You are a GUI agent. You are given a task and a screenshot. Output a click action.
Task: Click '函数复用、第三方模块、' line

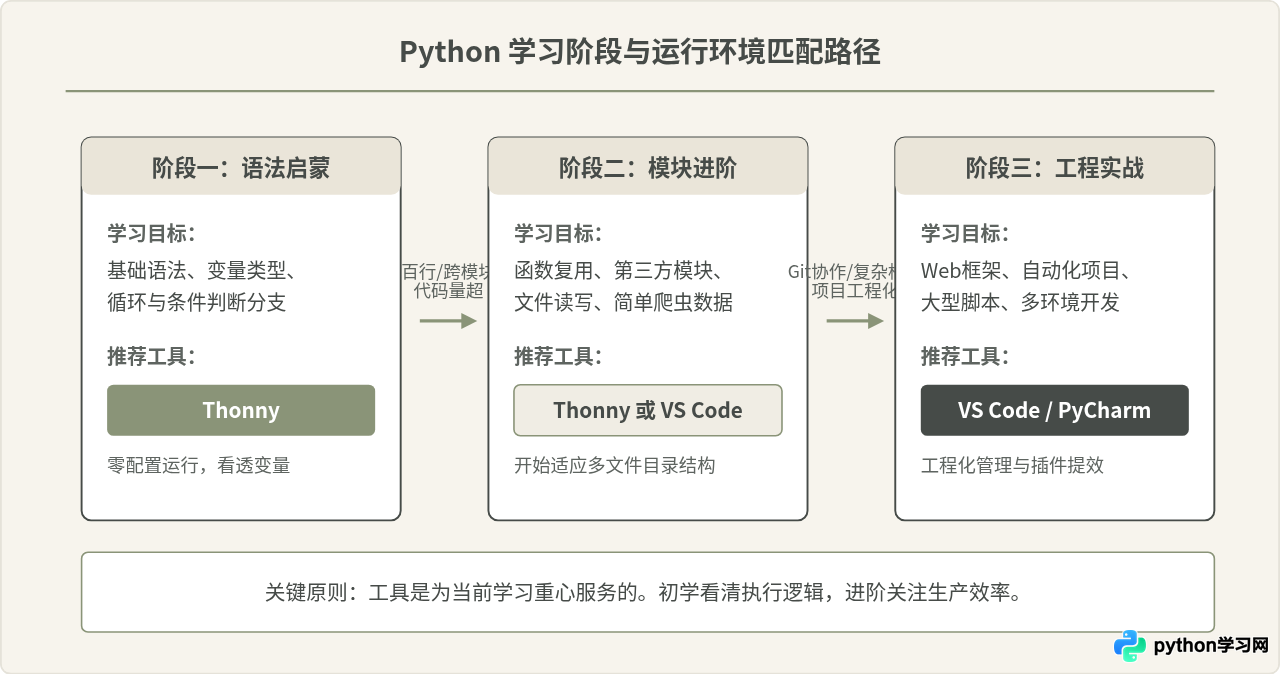point(619,271)
